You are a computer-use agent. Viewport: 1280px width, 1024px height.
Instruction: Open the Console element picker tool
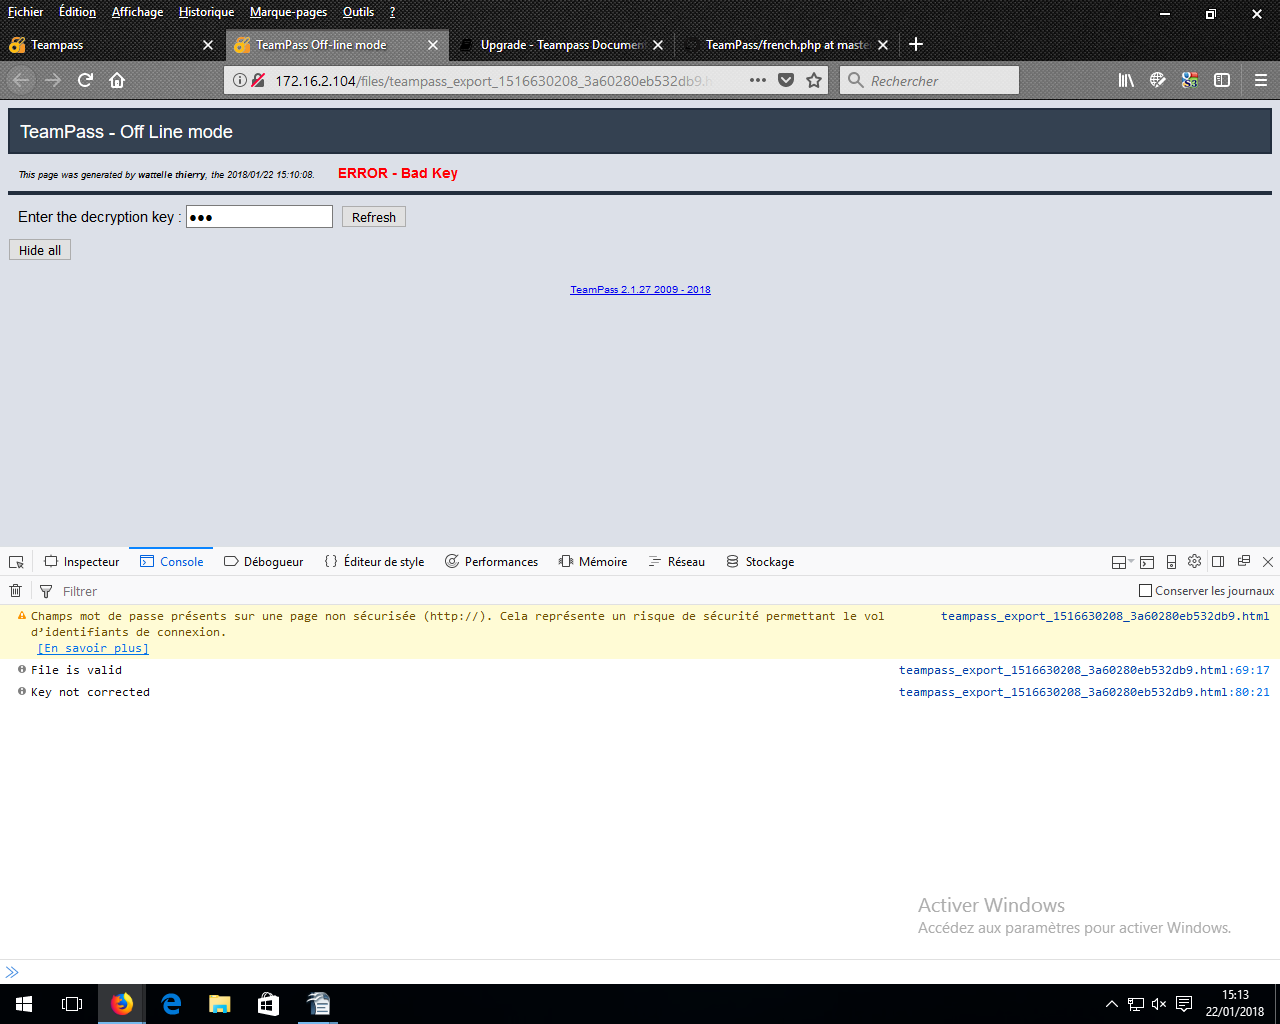tap(16, 561)
